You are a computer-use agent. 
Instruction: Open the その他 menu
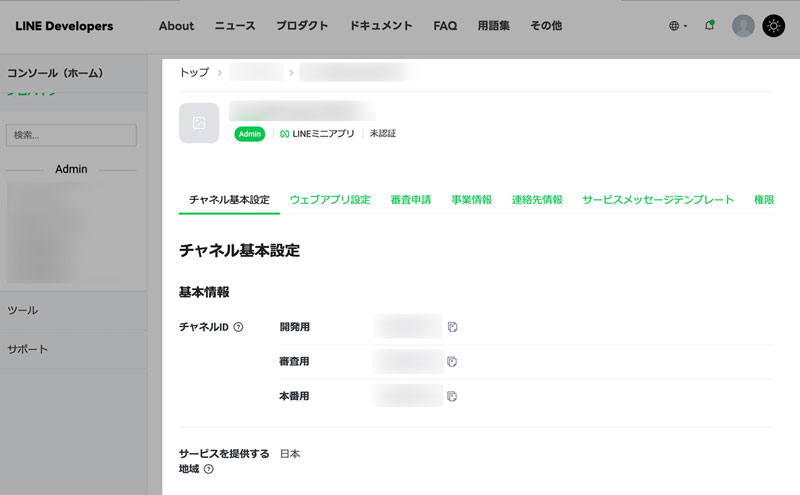pyautogui.click(x=545, y=26)
